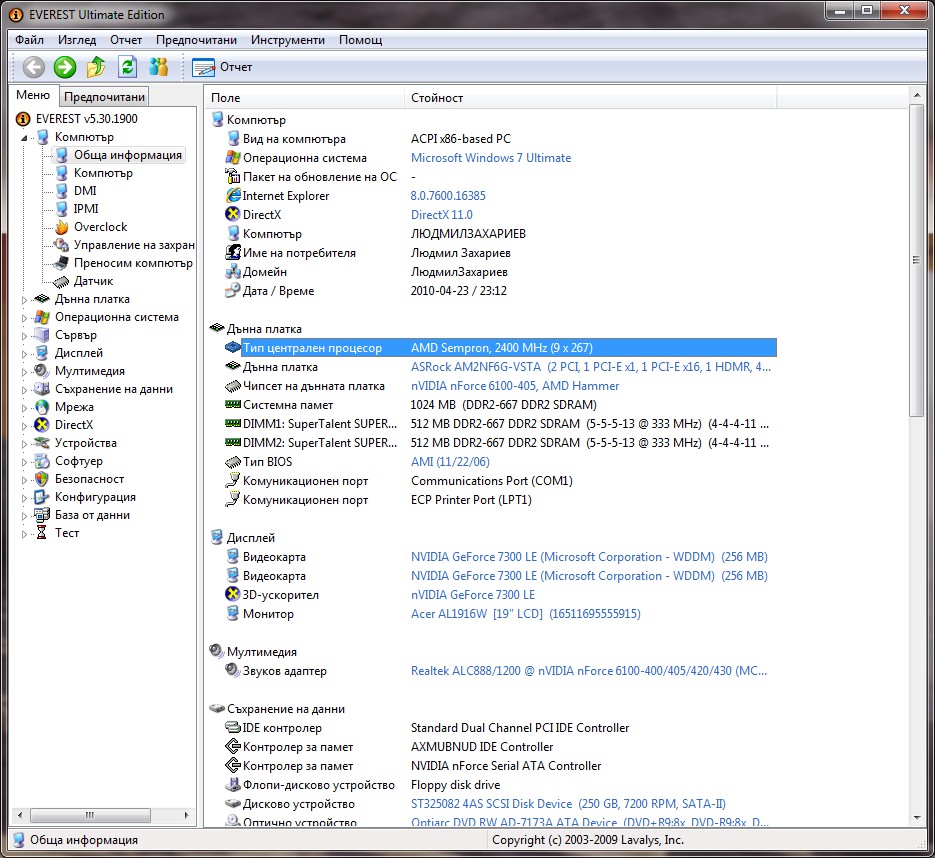The height and width of the screenshot is (858, 935).
Task: Switch to the Меню sidebar tab
Action: click(x=33, y=95)
